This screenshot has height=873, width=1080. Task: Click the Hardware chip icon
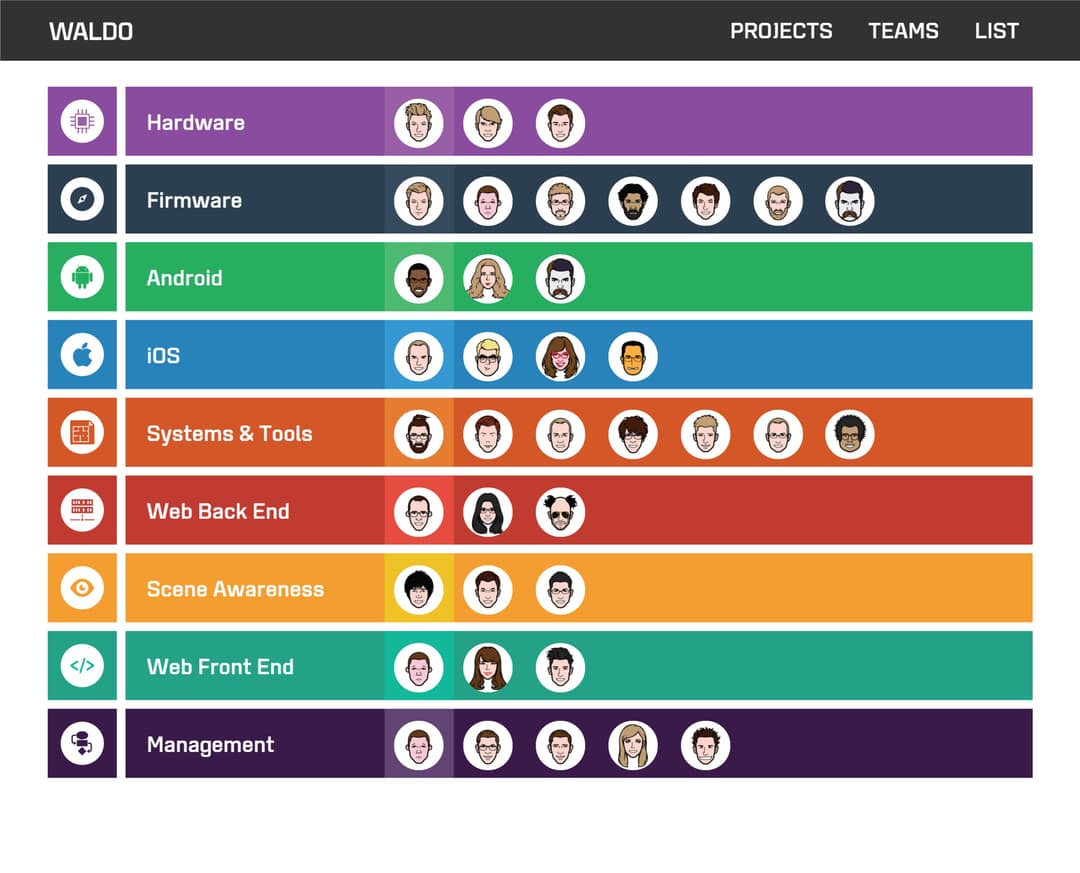coord(82,121)
